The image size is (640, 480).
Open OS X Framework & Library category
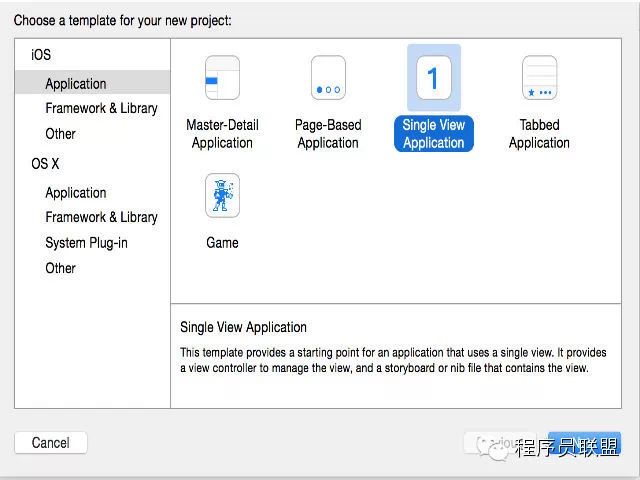pyautogui.click(x=101, y=217)
